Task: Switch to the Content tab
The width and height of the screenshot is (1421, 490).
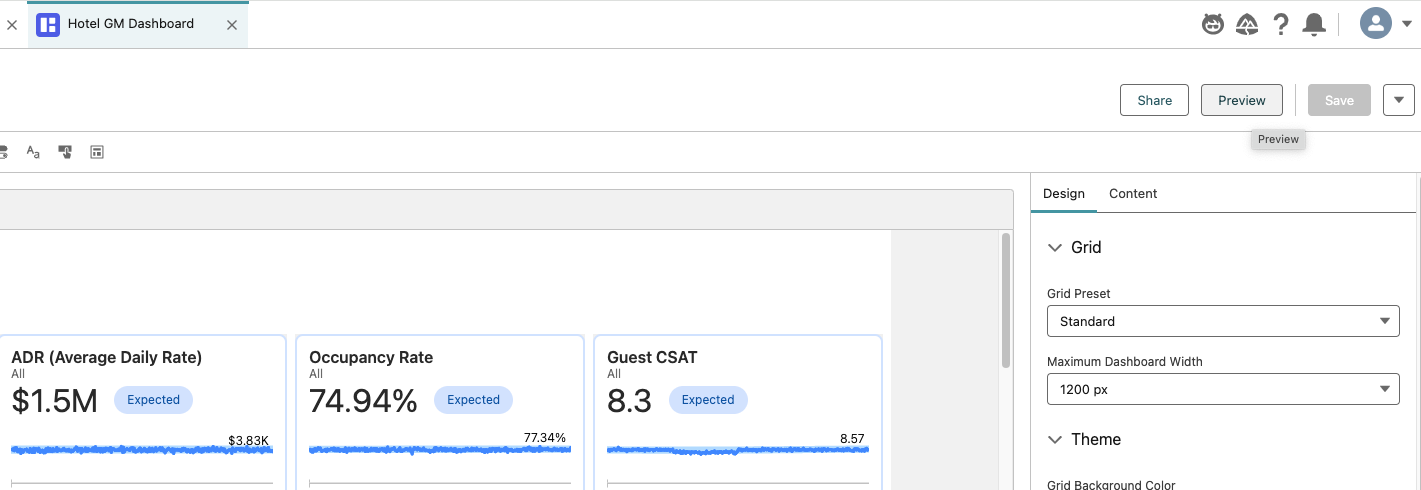Action: (x=1133, y=194)
